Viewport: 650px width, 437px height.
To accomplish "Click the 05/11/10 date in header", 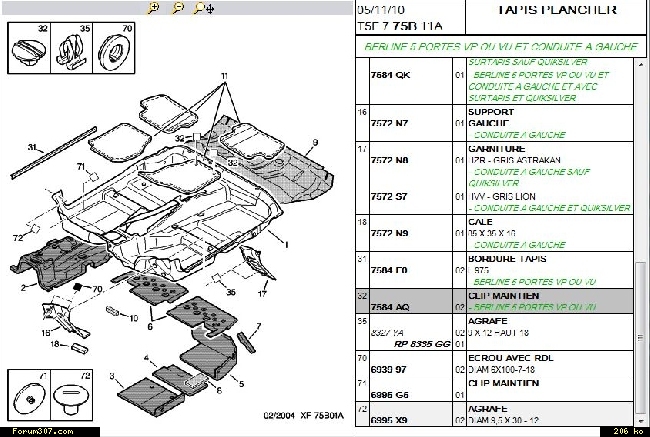I will click(381, 10).
